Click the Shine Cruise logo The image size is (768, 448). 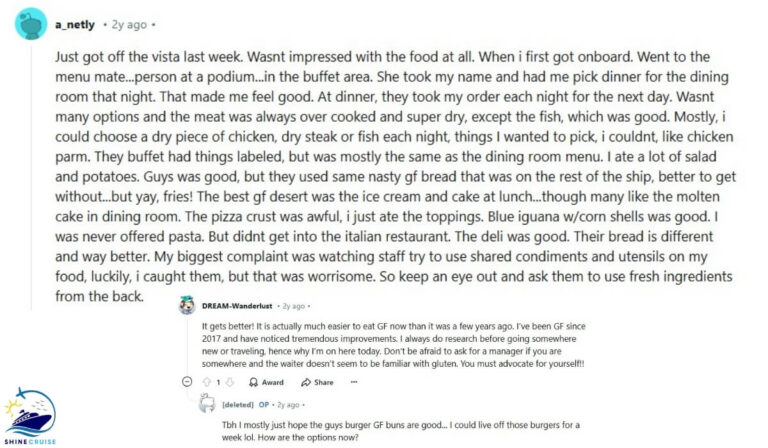[30, 416]
